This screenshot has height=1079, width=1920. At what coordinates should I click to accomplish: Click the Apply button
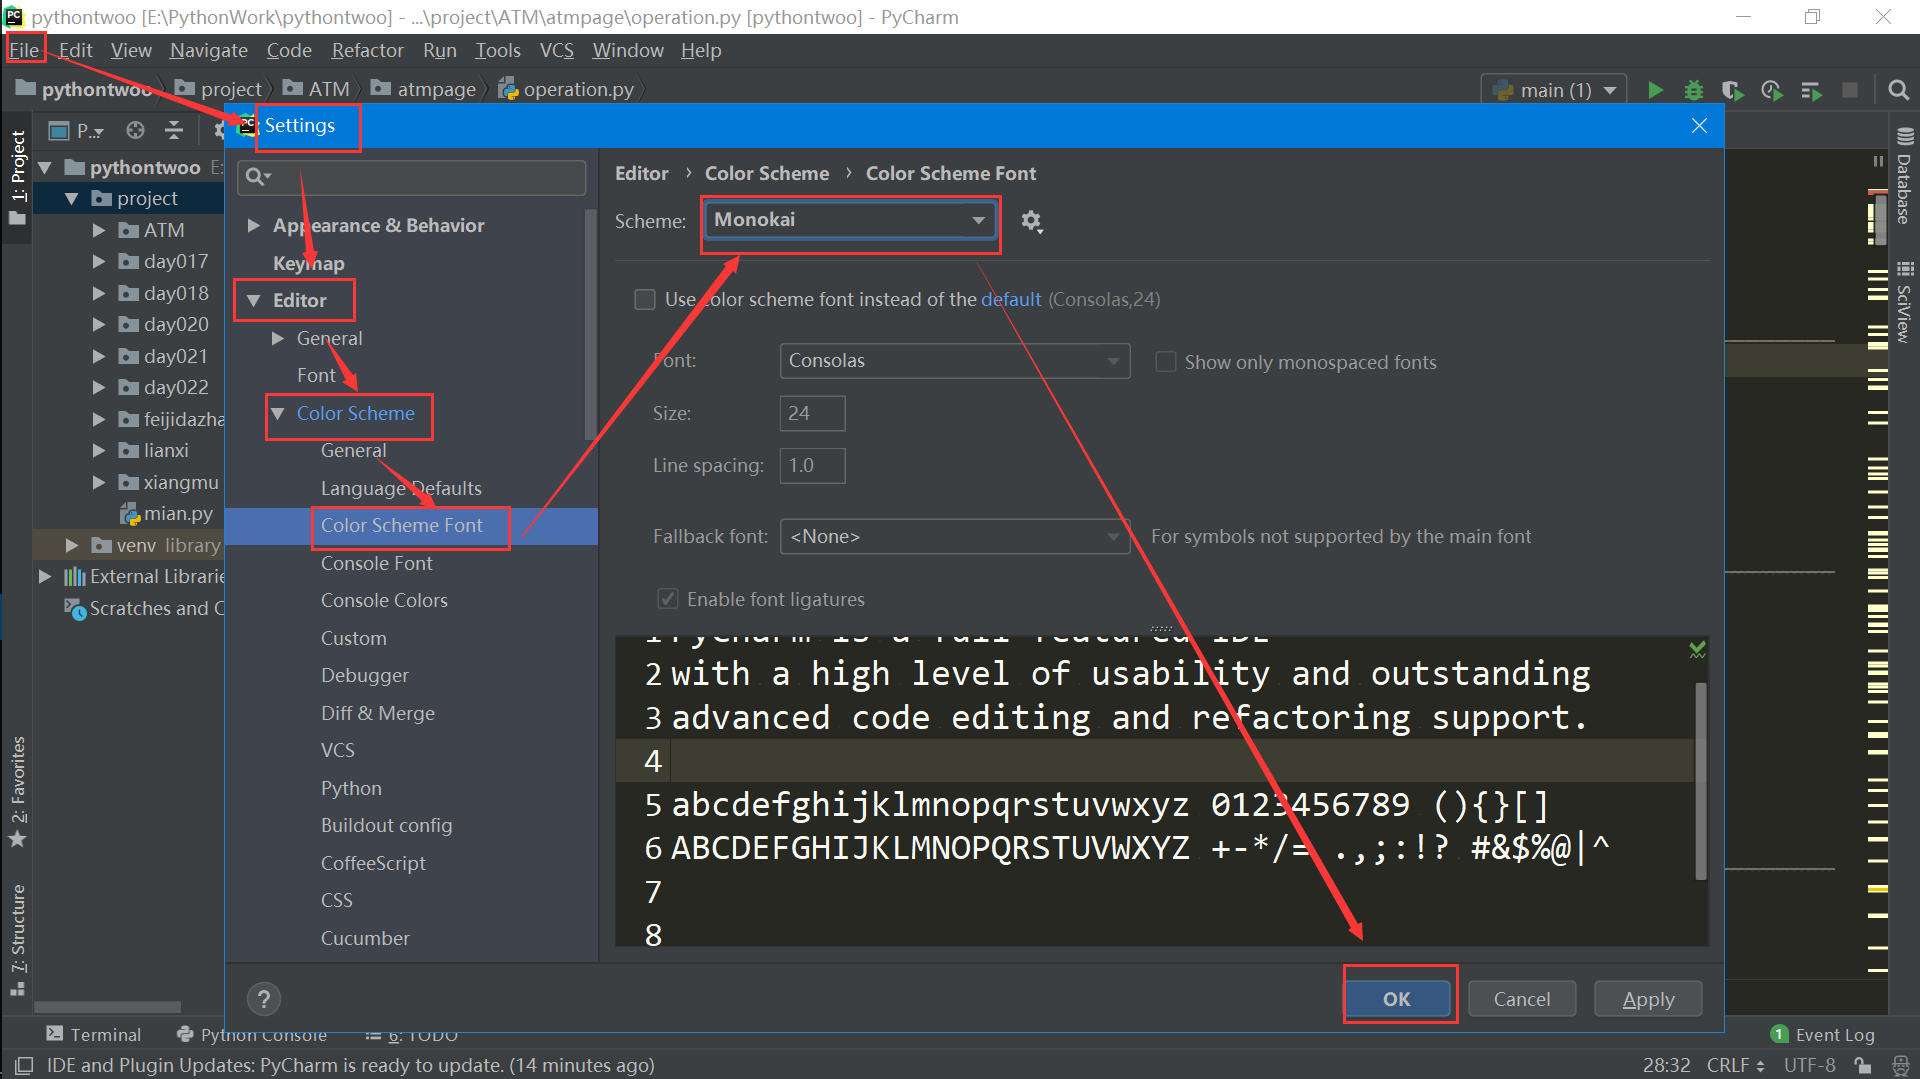pos(1648,999)
